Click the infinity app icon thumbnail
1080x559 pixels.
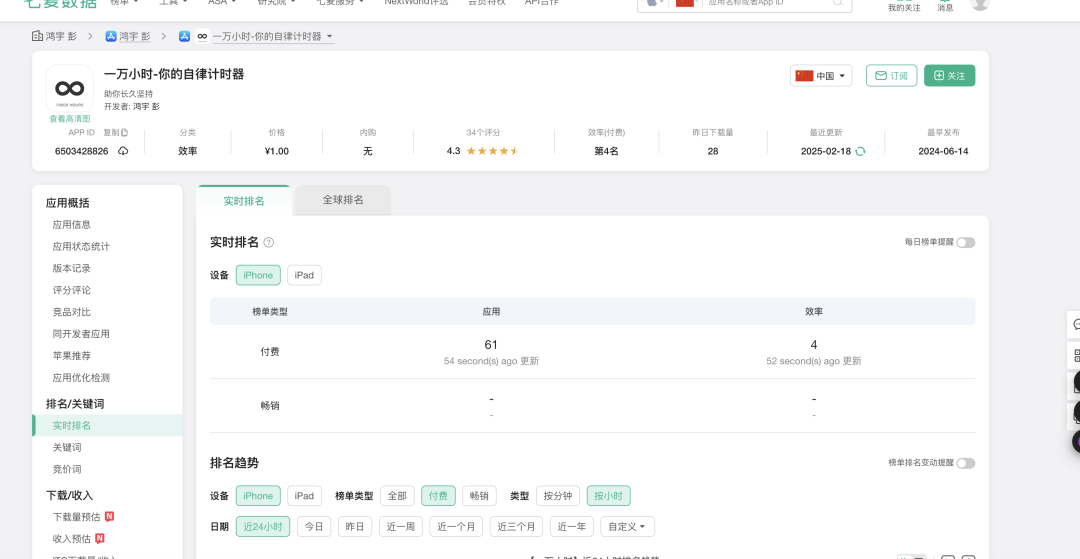[70, 88]
